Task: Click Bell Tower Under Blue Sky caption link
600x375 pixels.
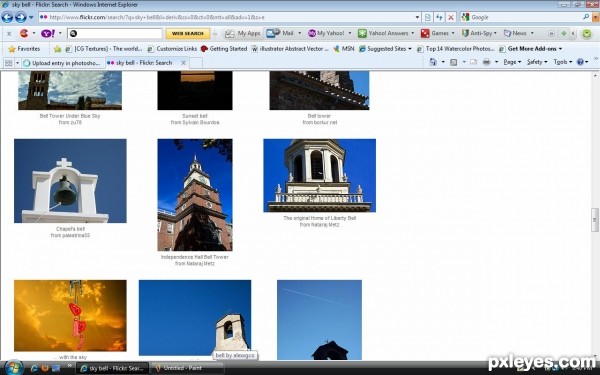Action: click(70, 116)
